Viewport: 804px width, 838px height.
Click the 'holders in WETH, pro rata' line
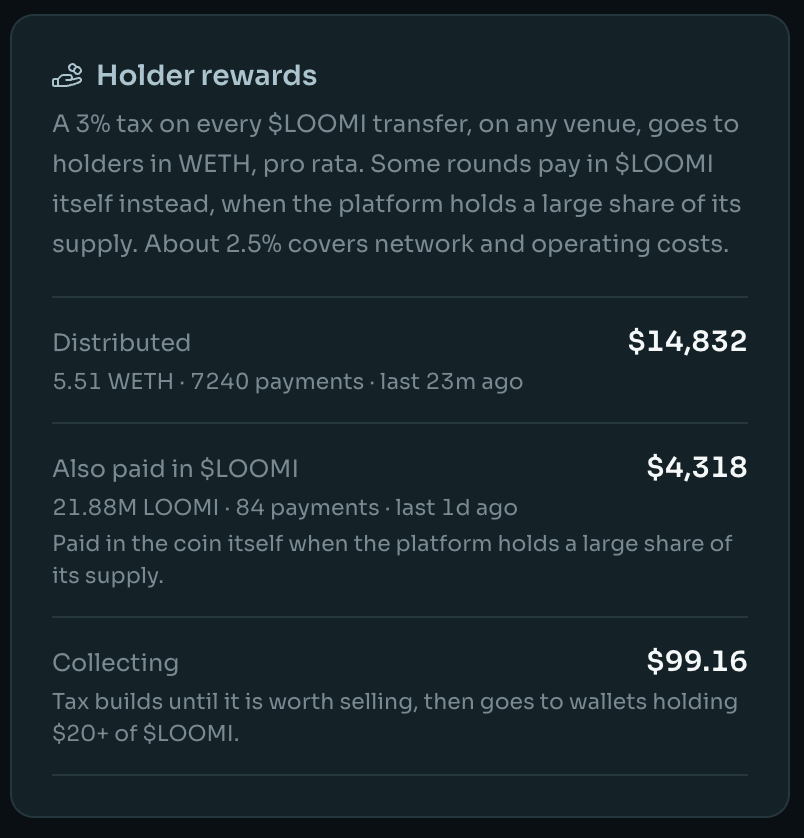coord(208,164)
